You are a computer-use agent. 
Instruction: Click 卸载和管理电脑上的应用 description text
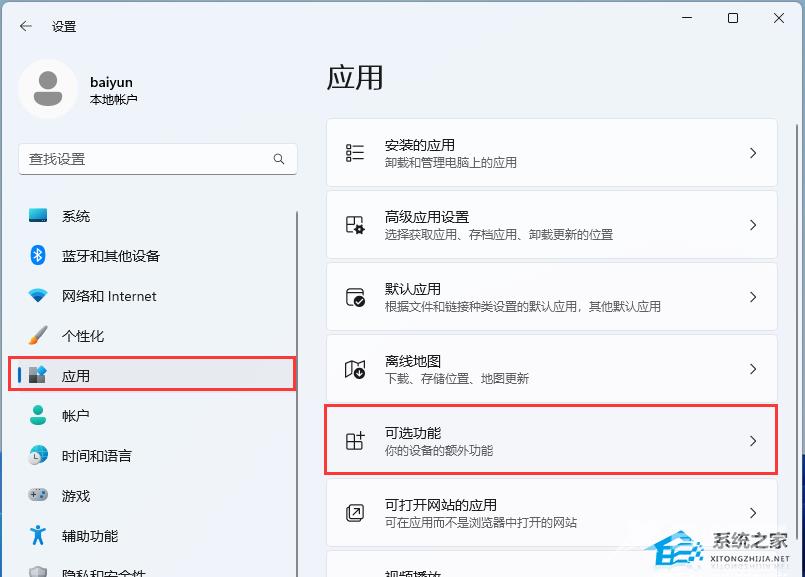pos(451,163)
